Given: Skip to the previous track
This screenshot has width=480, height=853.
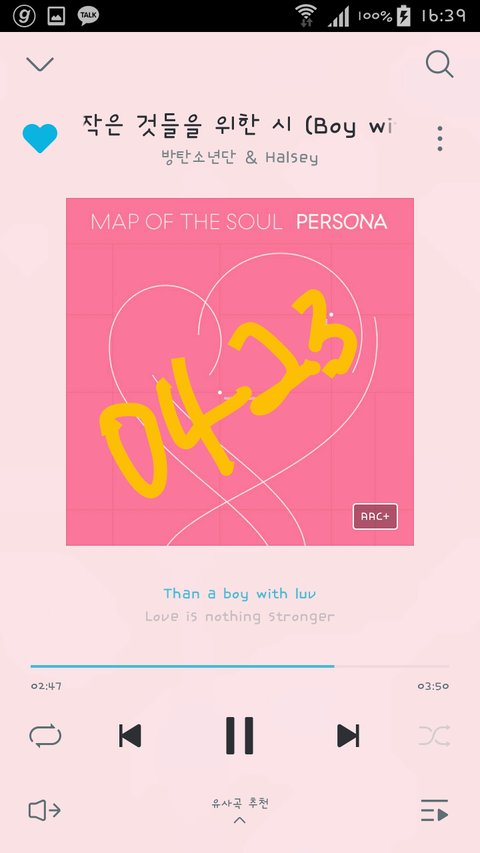Looking at the screenshot, I should [130, 735].
